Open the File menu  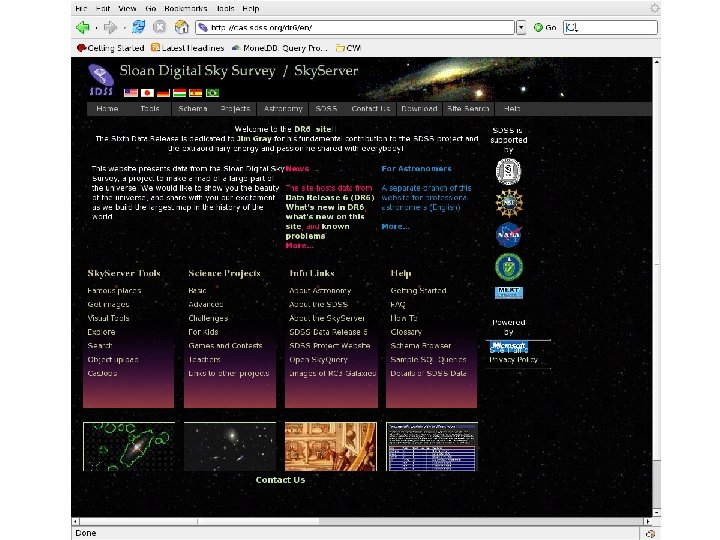[x=81, y=8]
